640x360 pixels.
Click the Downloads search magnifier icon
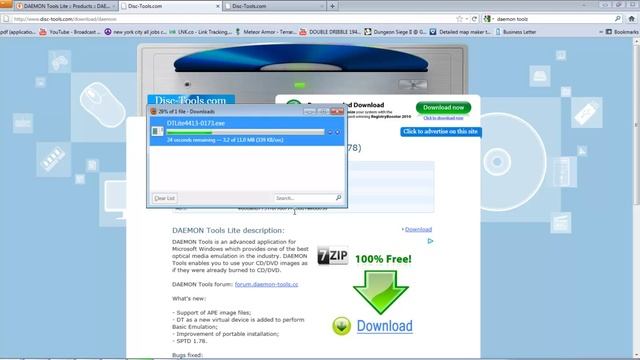click(x=338, y=198)
